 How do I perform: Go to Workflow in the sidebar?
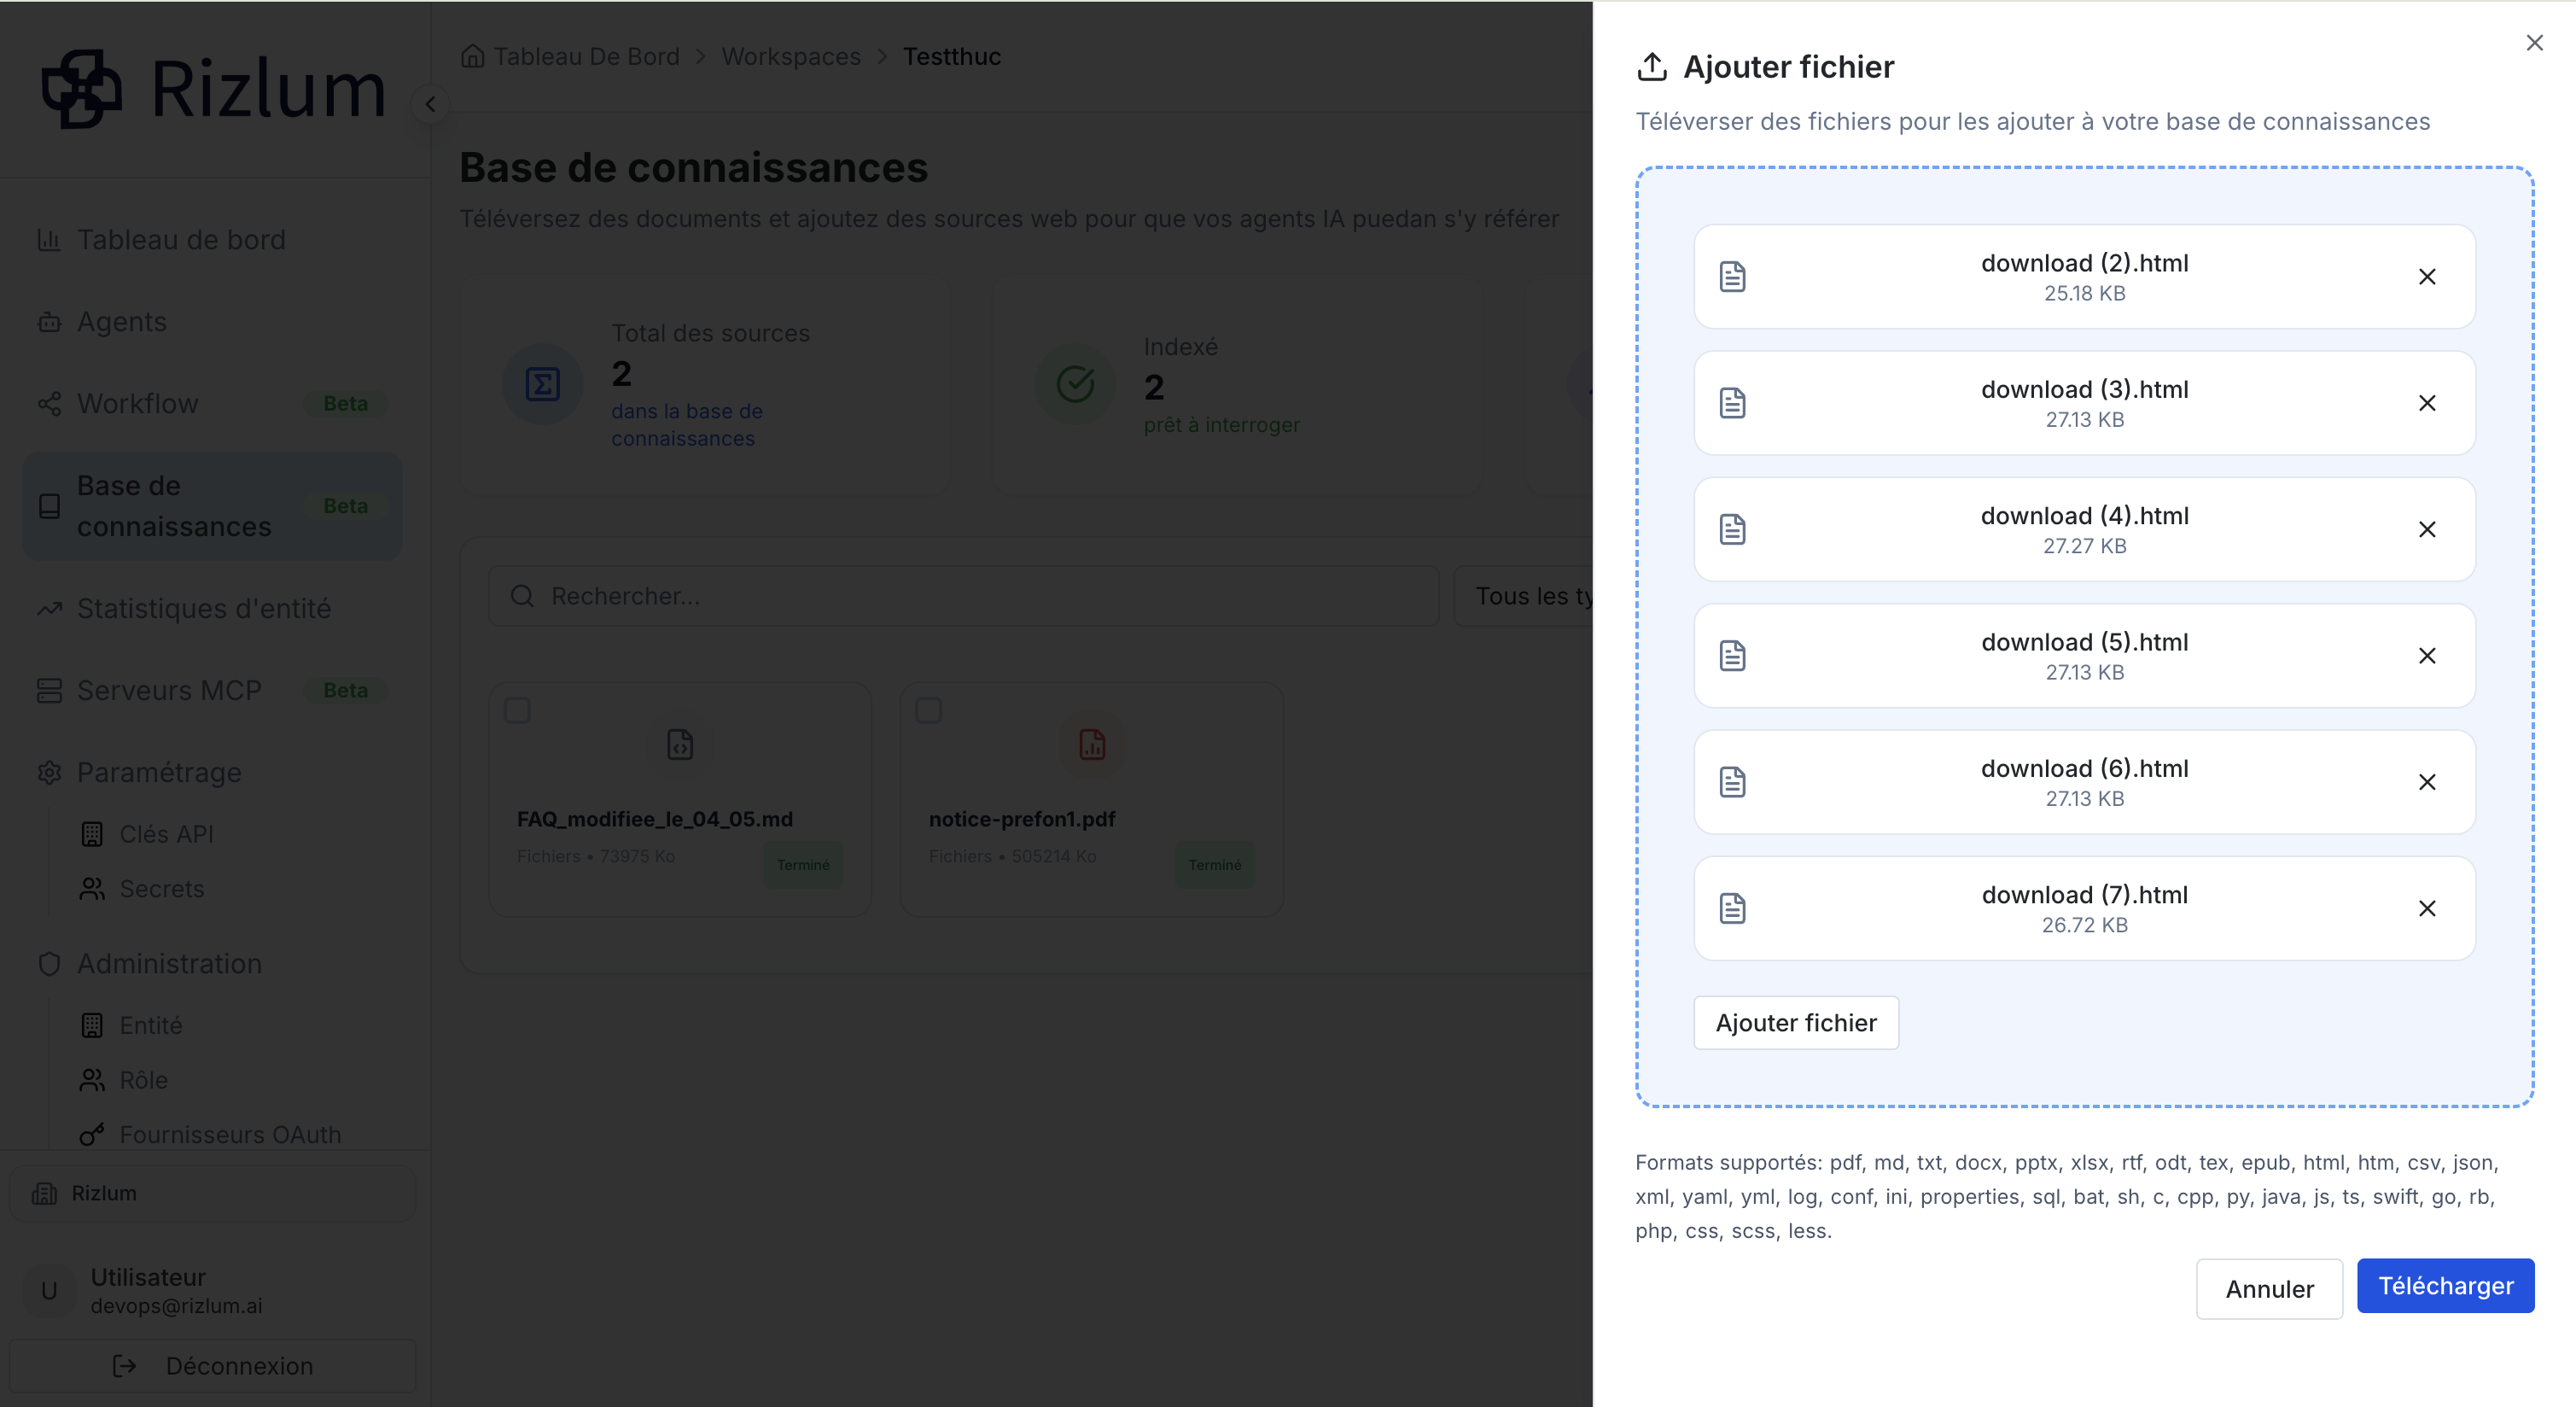212,404
